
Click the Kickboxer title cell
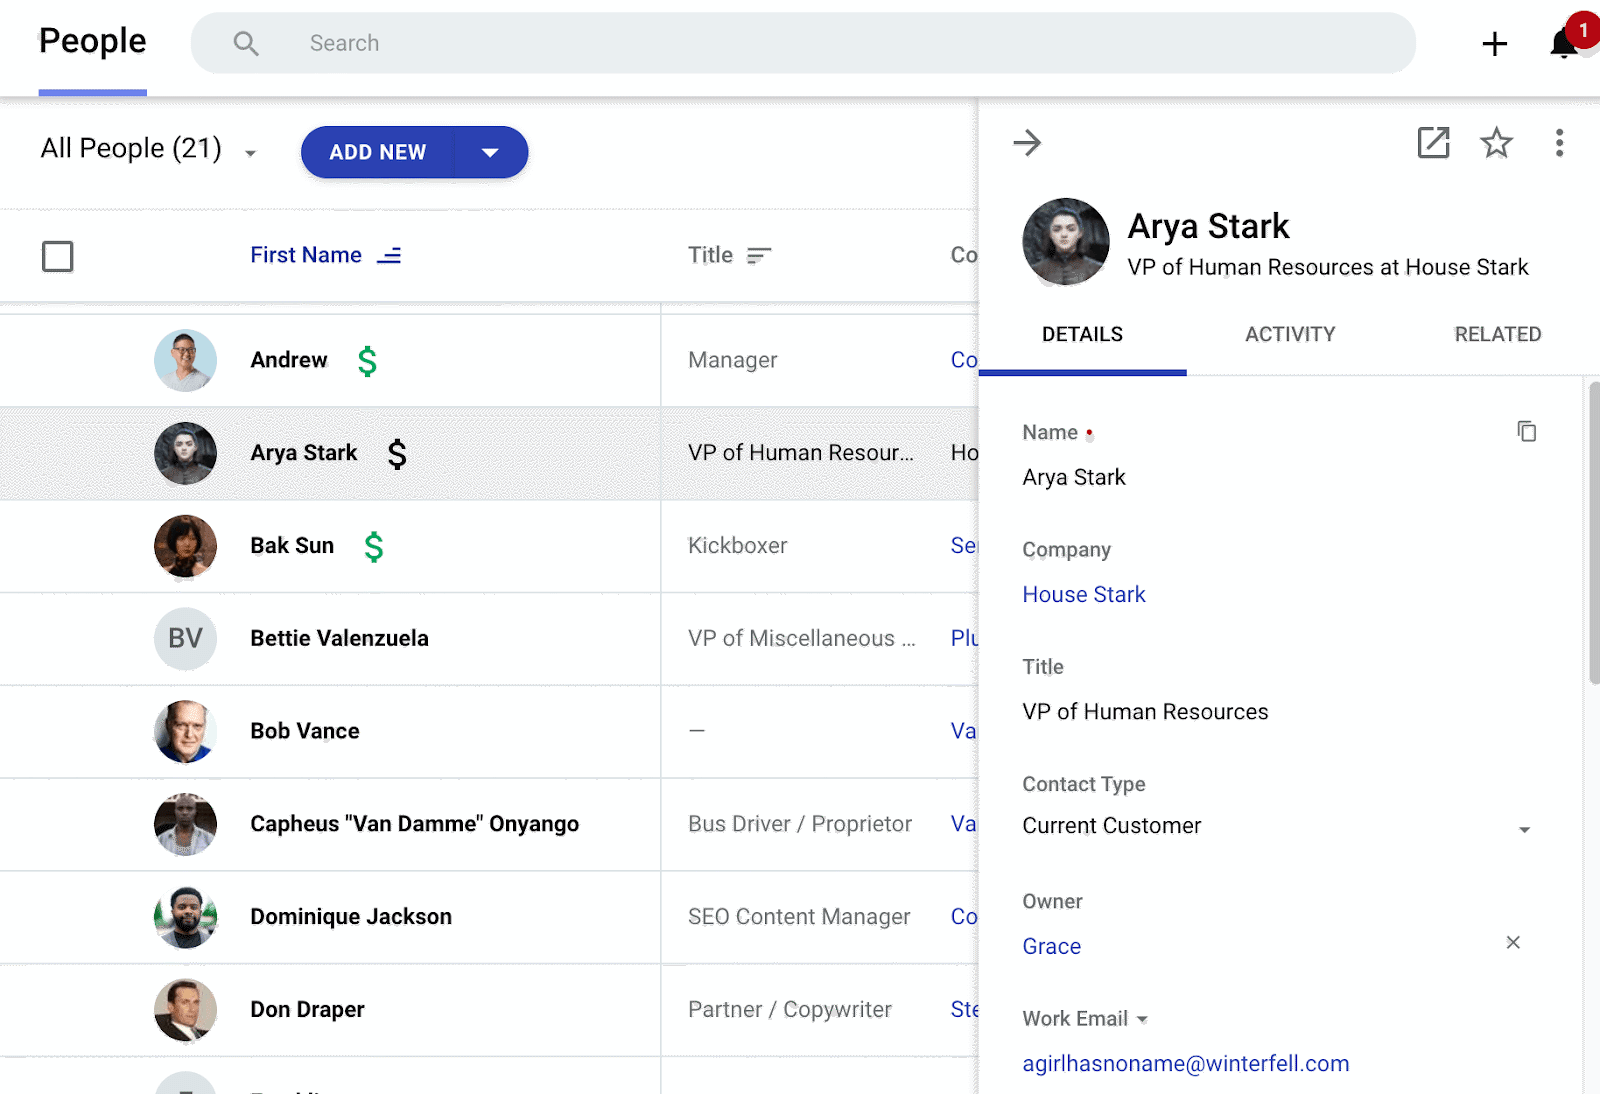click(x=738, y=546)
